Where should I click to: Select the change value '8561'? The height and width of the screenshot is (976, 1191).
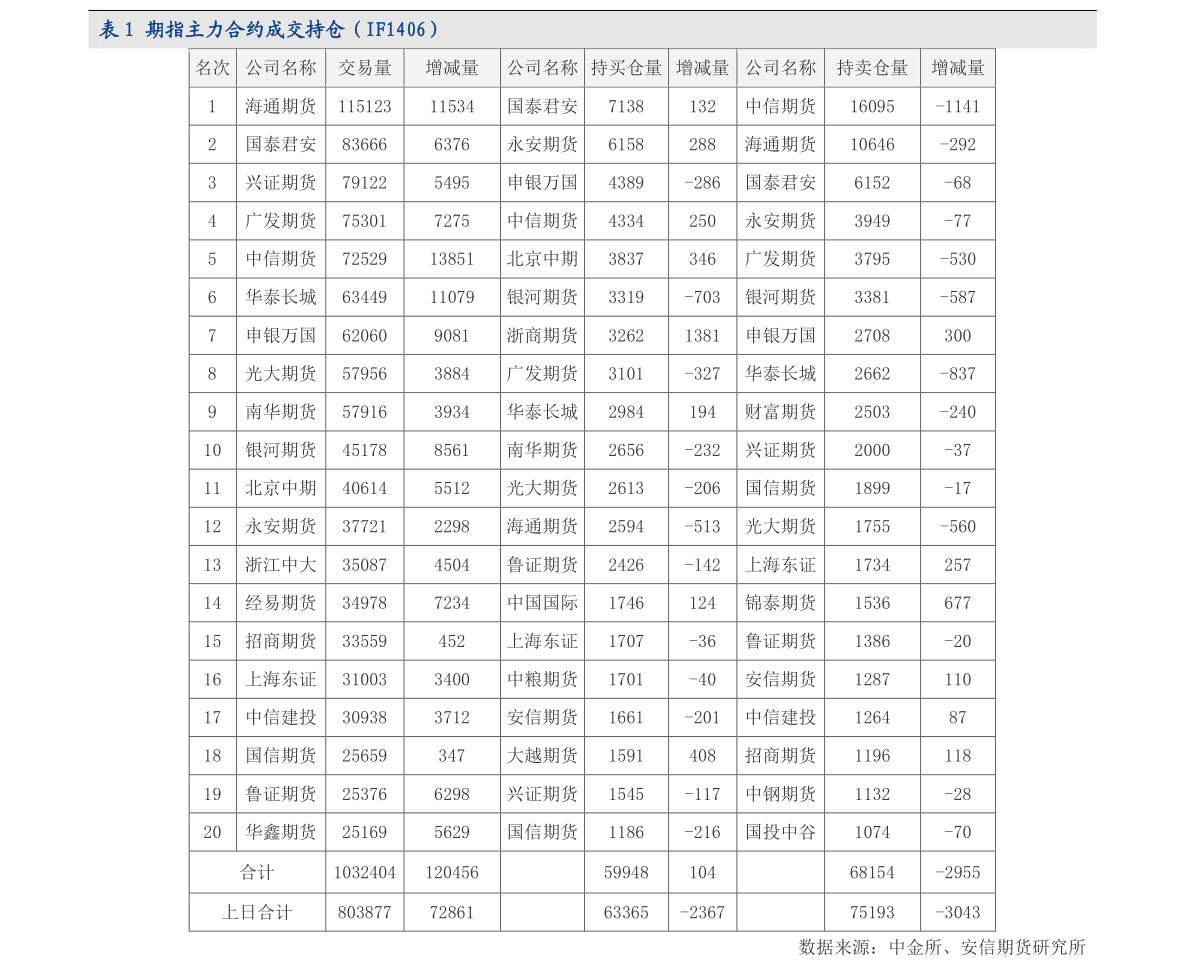[x=452, y=450]
